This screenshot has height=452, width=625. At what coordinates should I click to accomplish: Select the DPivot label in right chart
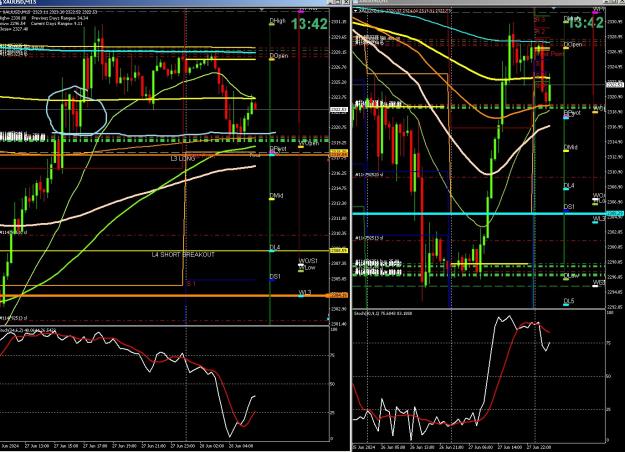coord(572,113)
